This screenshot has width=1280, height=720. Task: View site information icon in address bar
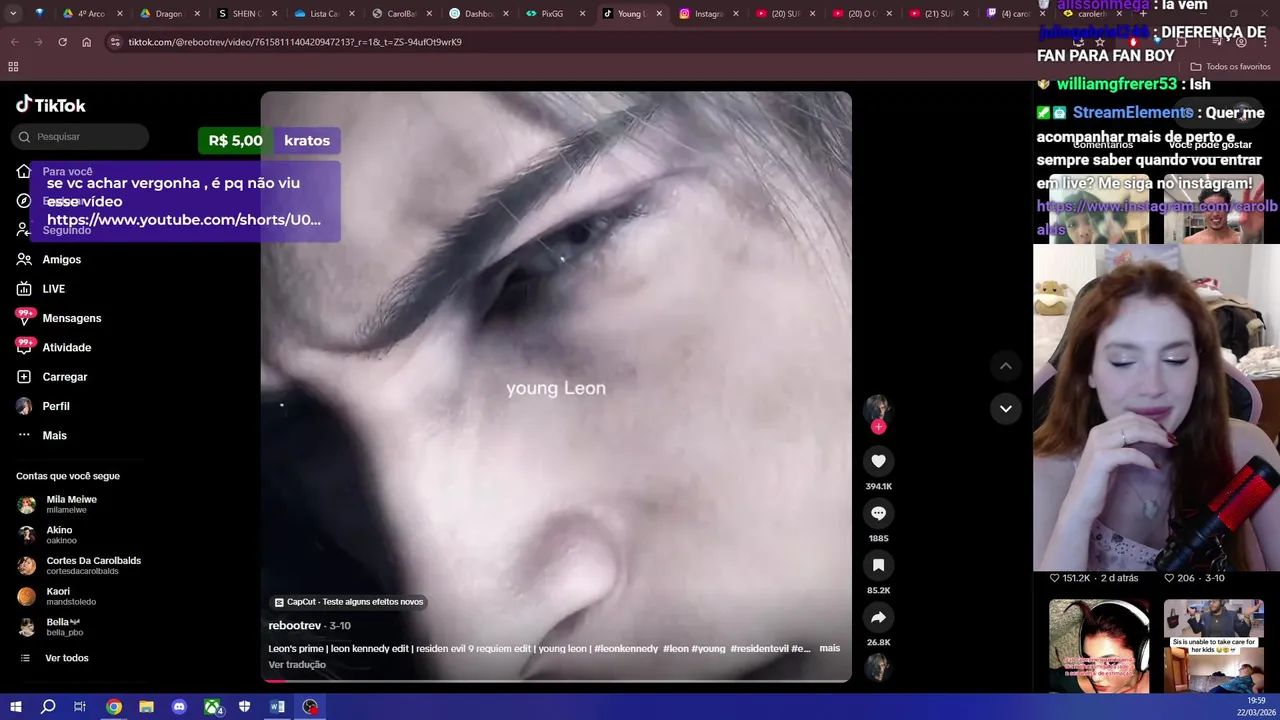pos(115,42)
